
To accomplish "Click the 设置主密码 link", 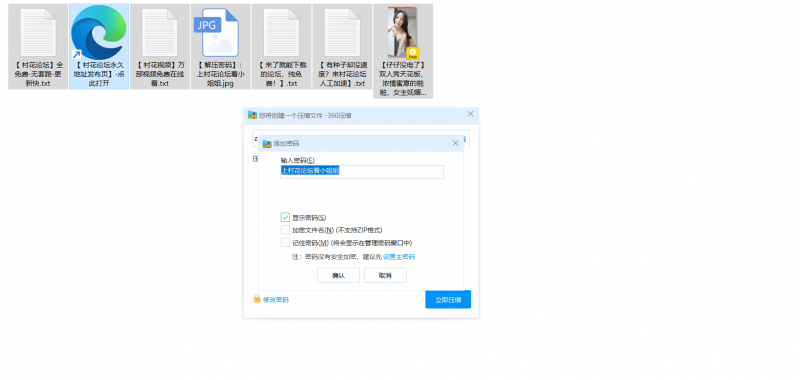I will point(399,257).
